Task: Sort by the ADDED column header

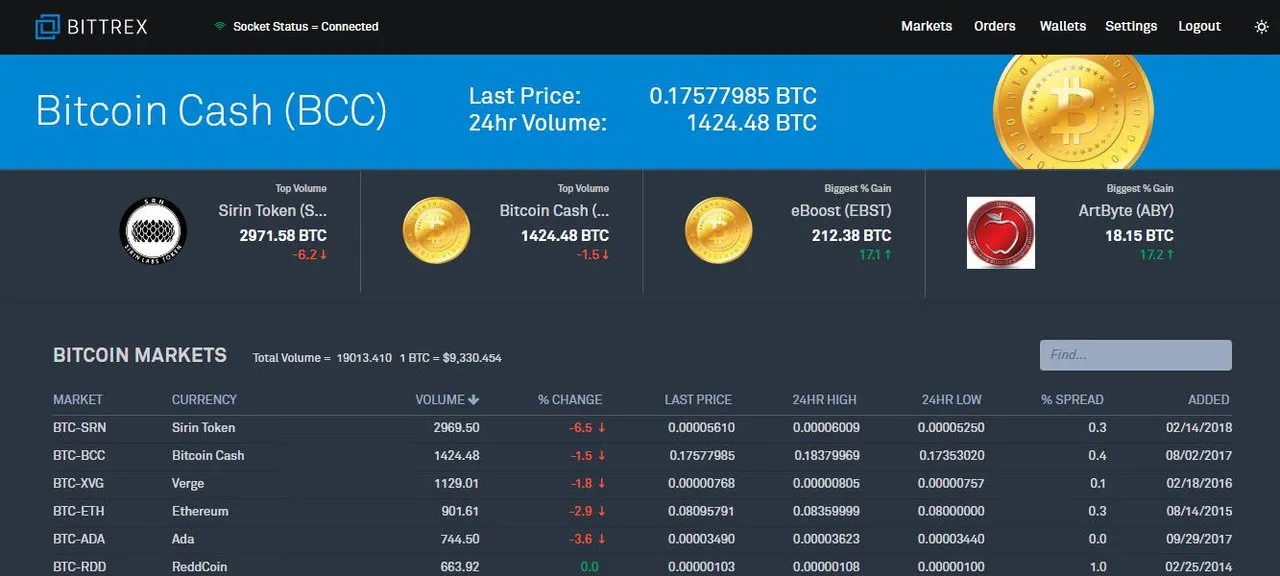Action: 1209,399
